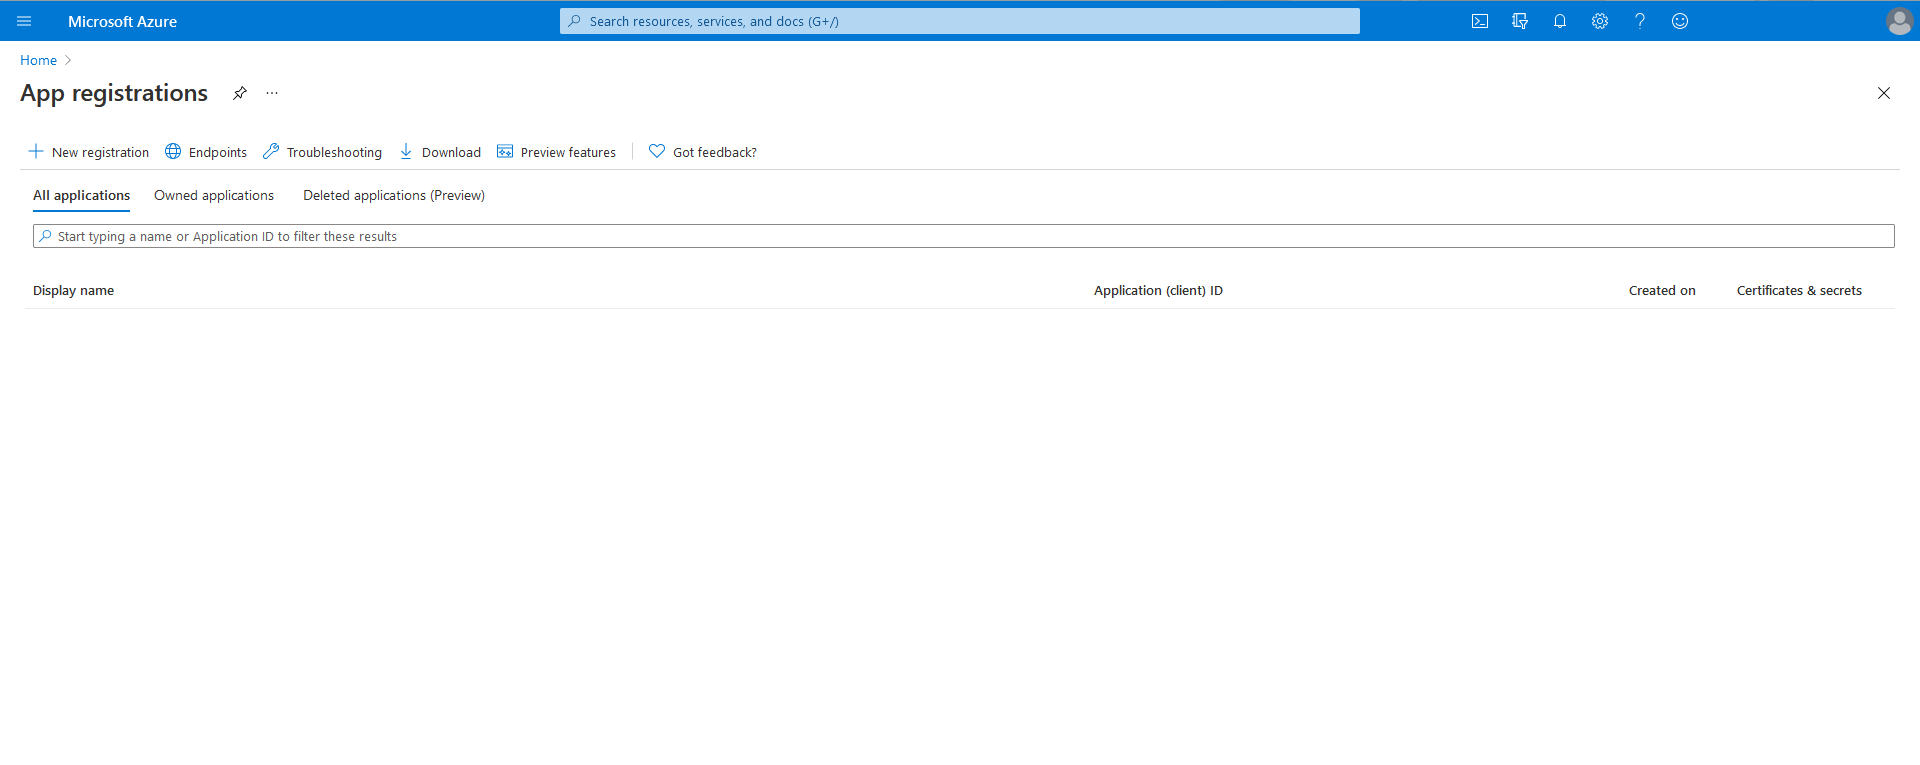The height and width of the screenshot is (765, 1920).
Task: Click the Help question mark icon
Action: tap(1640, 21)
